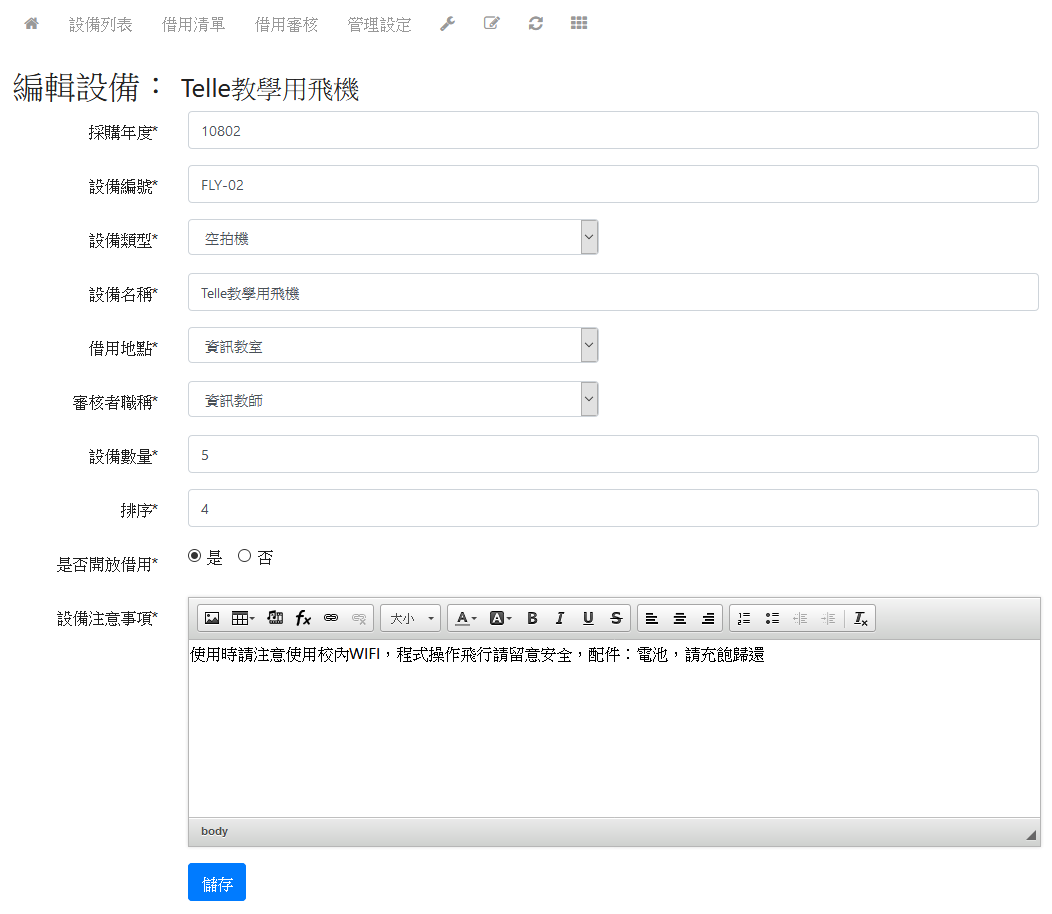
Task: Apply strikethrough formatting in editor
Action: 616,619
